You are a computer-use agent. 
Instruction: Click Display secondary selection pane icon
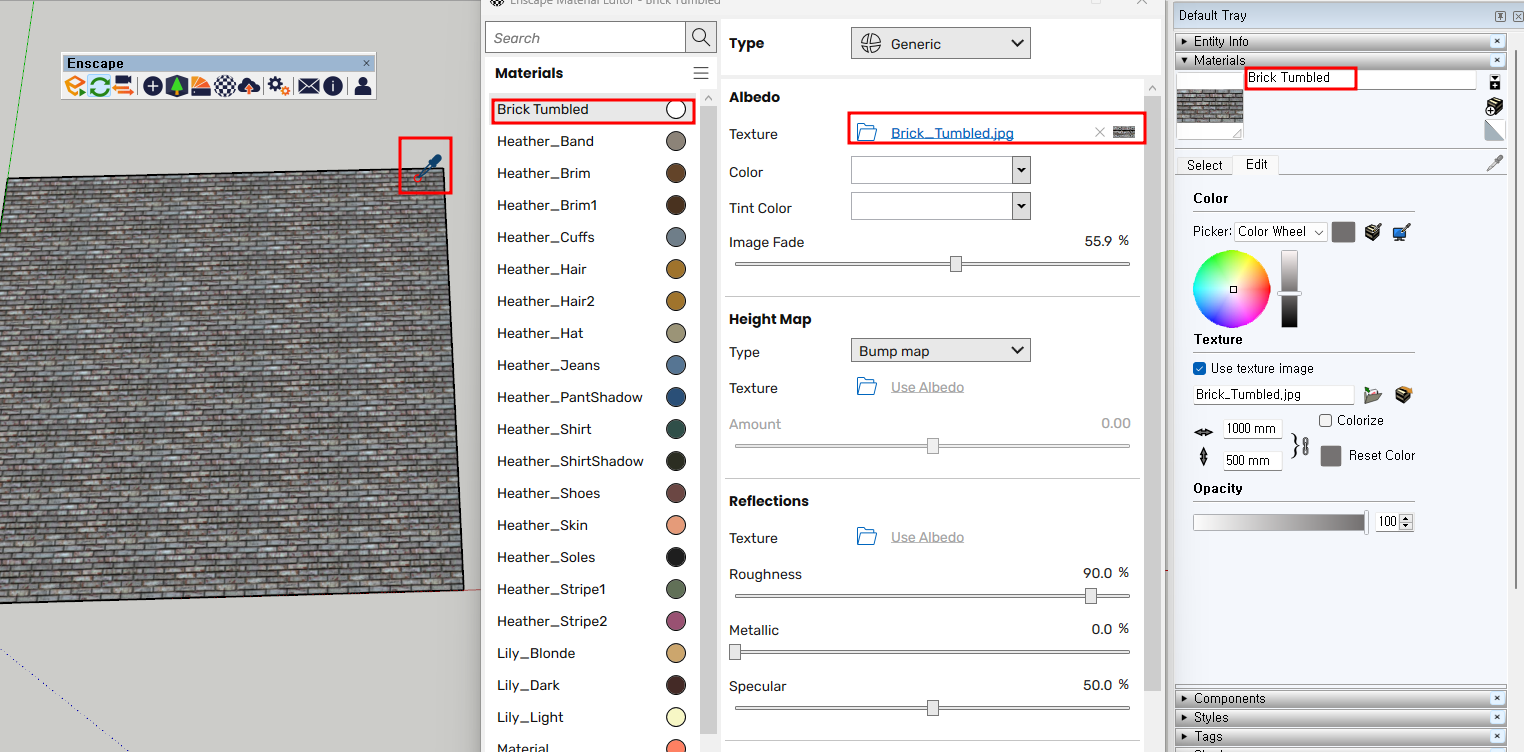[1495, 82]
